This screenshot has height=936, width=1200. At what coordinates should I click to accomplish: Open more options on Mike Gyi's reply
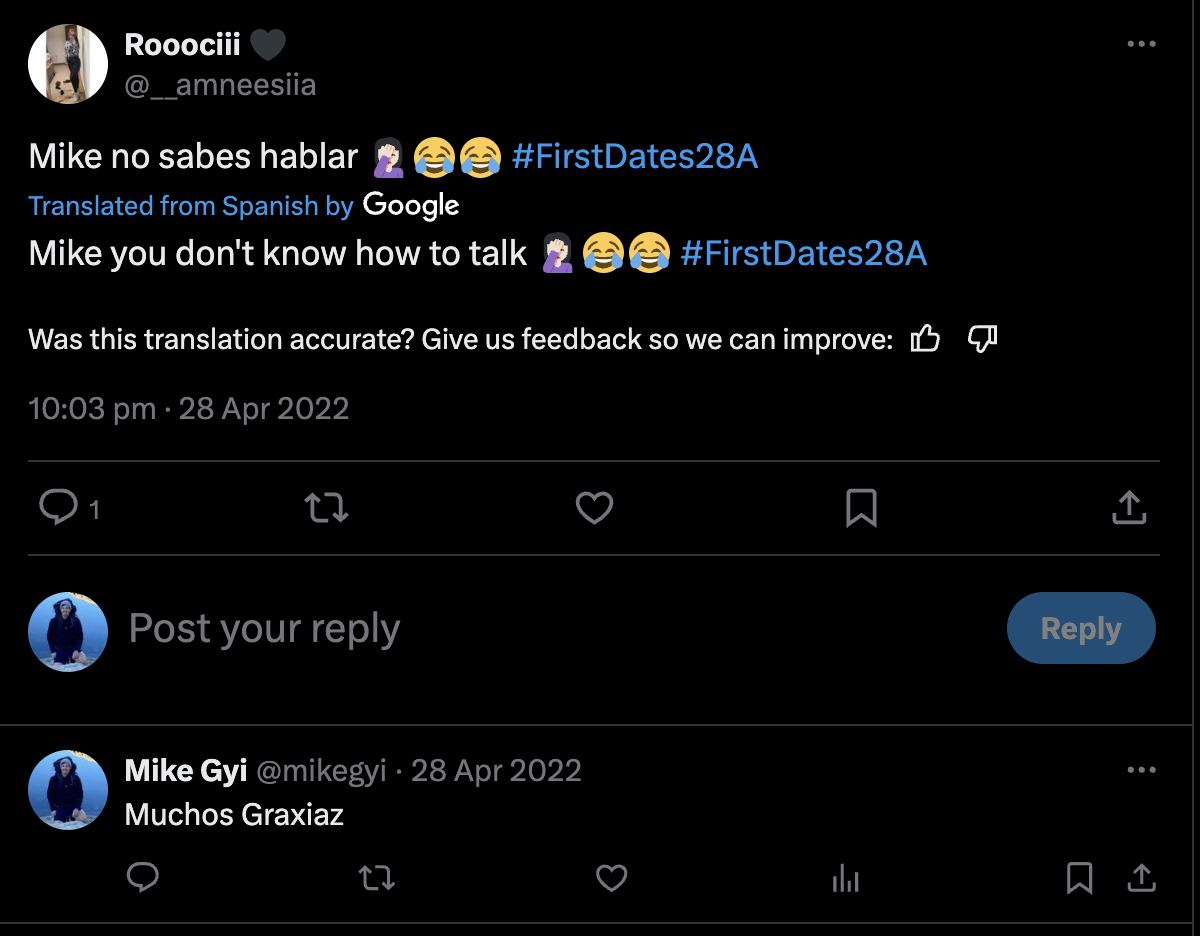tap(1141, 770)
